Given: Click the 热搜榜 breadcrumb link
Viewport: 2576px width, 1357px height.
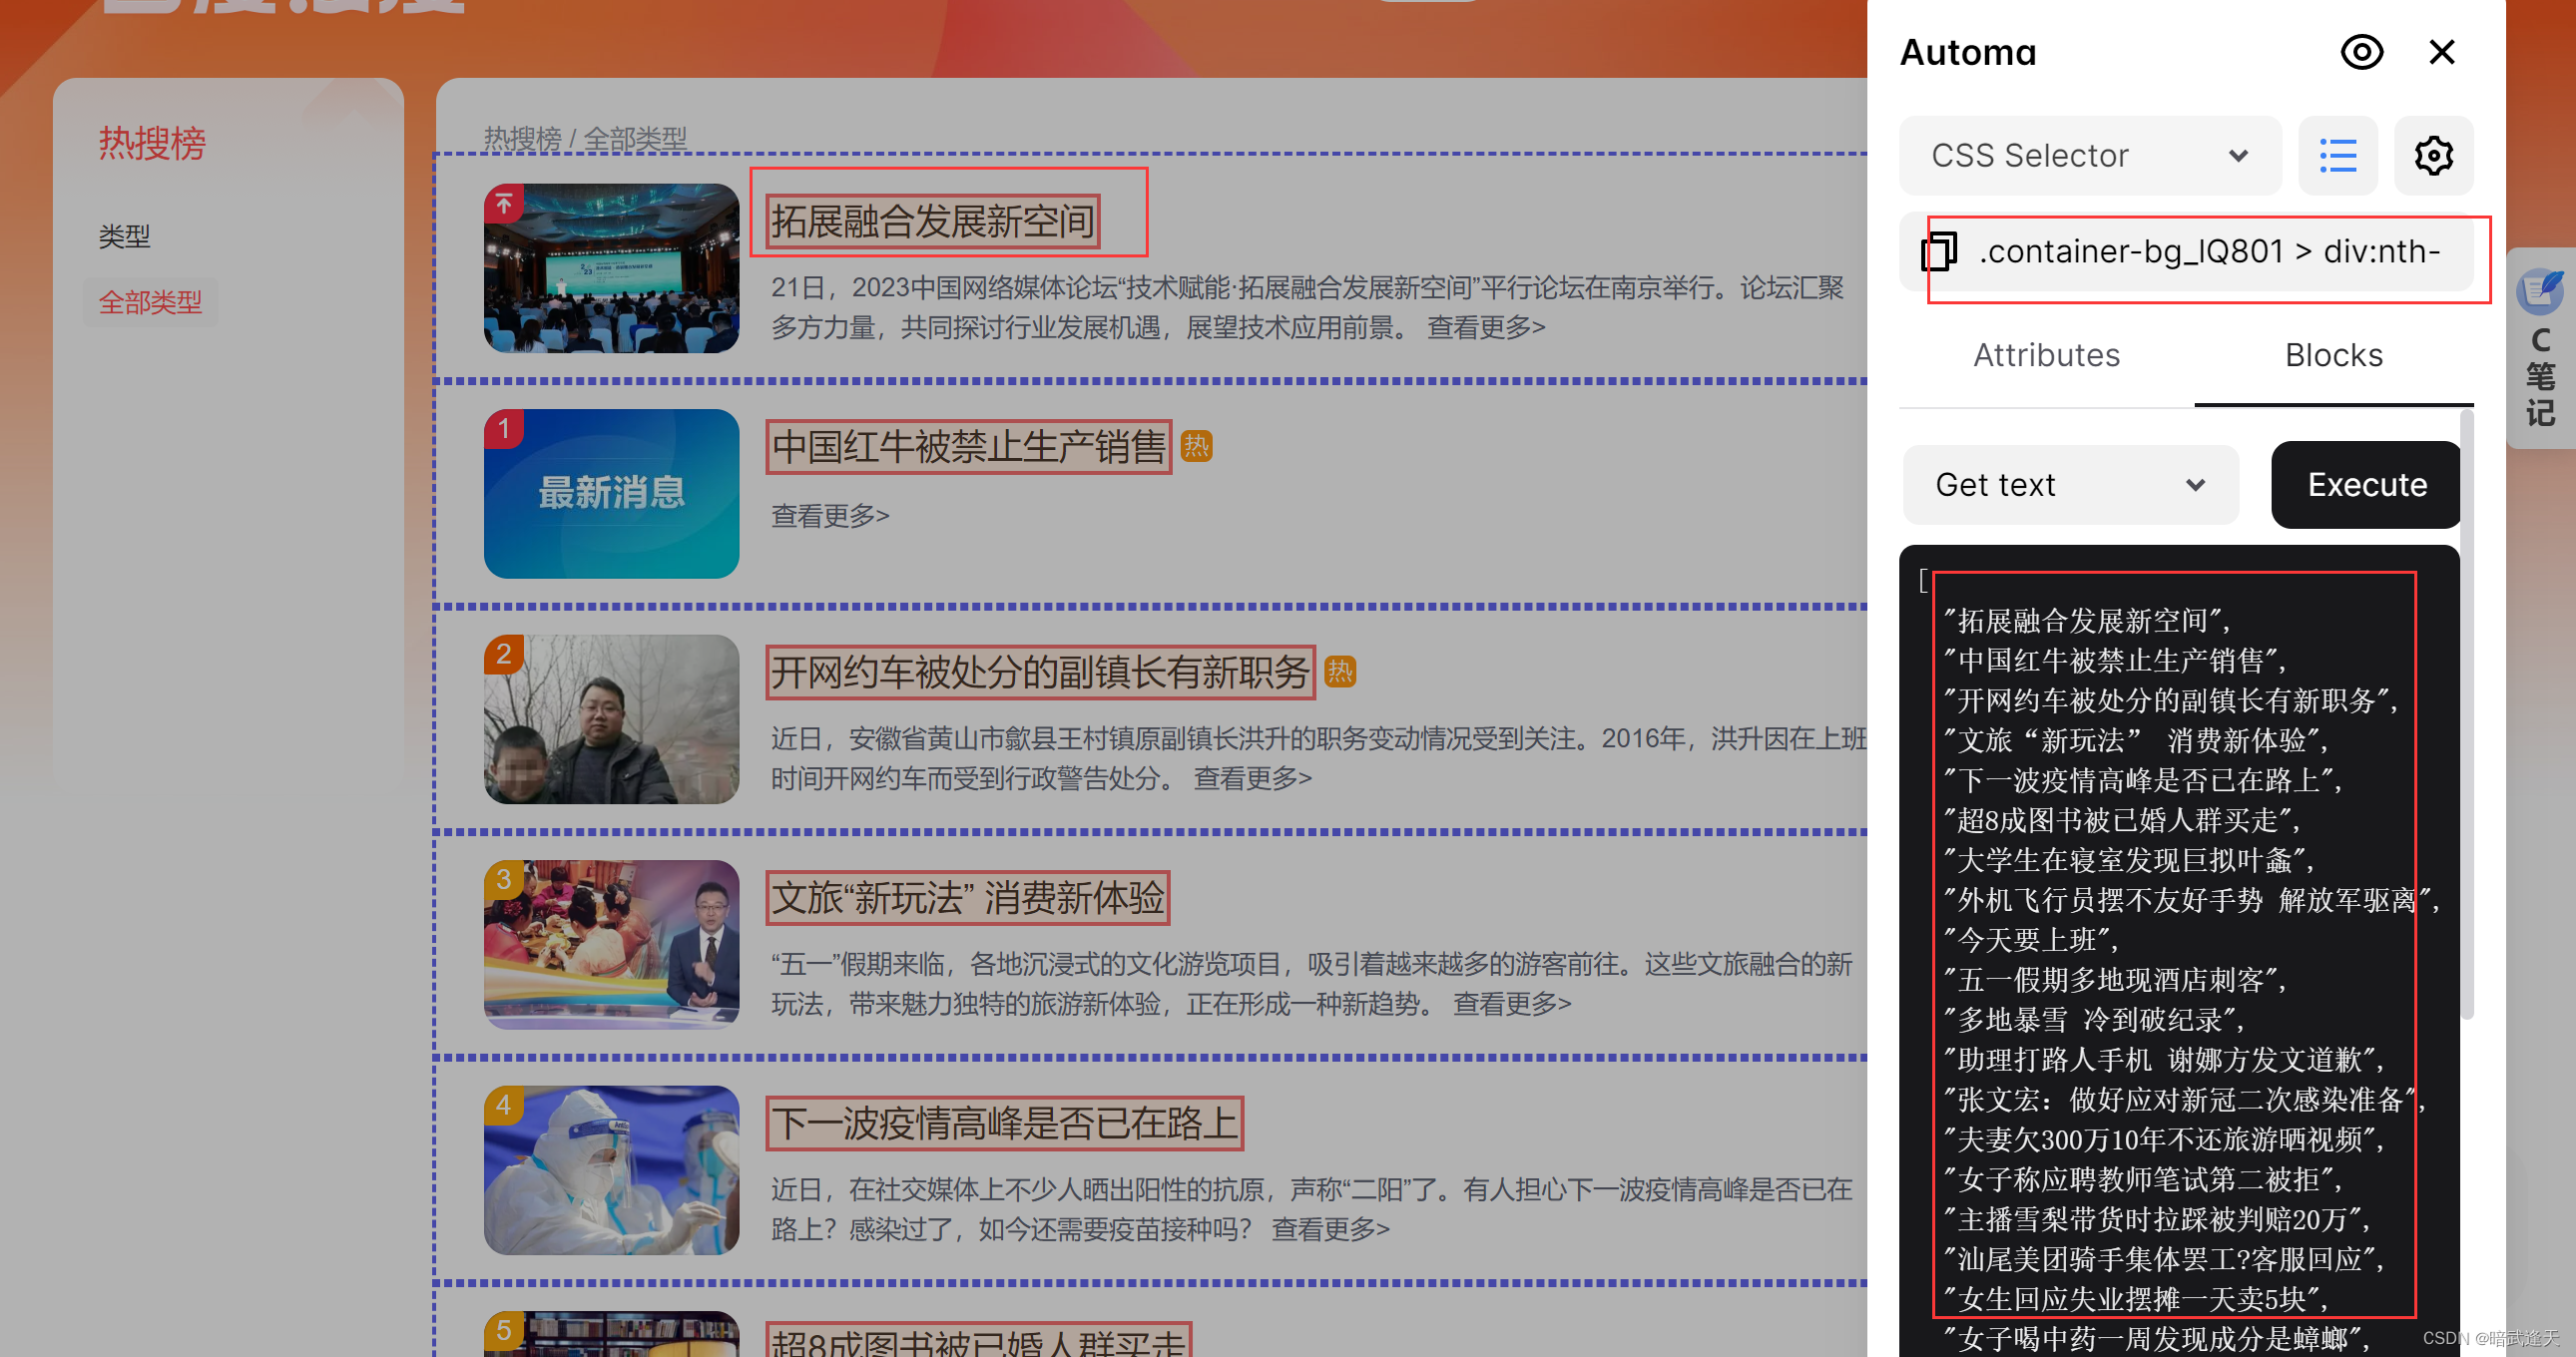Looking at the screenshot, I should 522,138.
